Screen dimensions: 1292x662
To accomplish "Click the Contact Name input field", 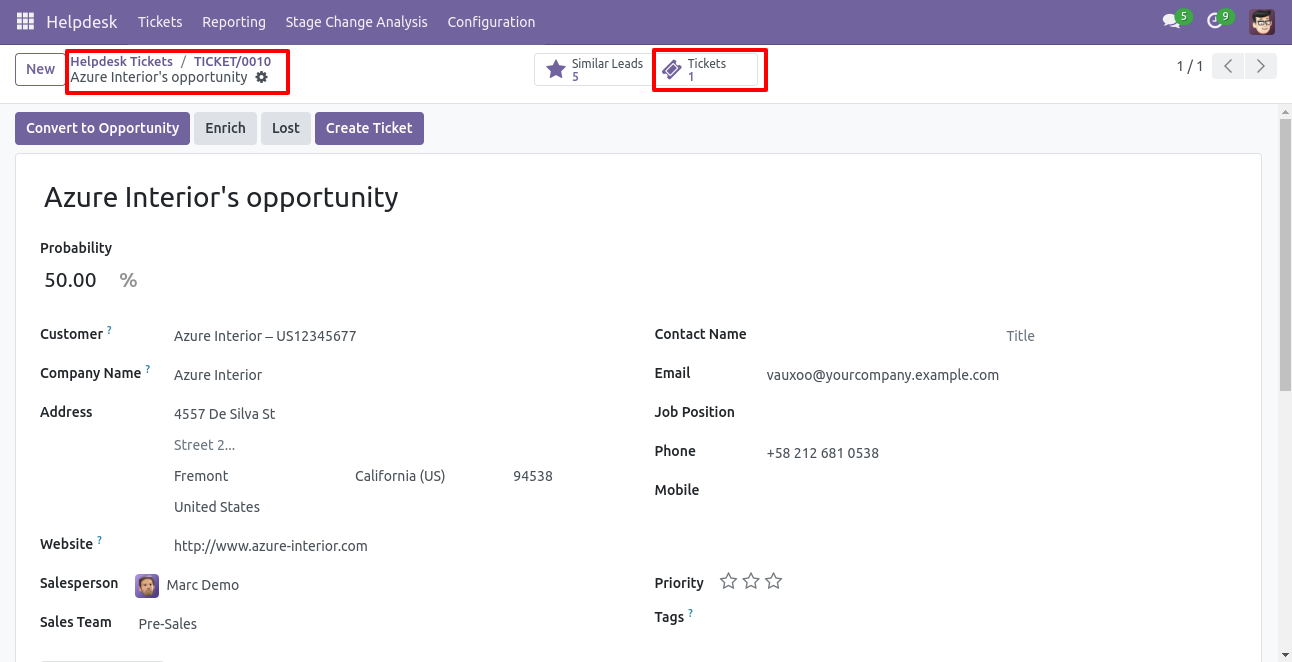I will coord(882,336).
